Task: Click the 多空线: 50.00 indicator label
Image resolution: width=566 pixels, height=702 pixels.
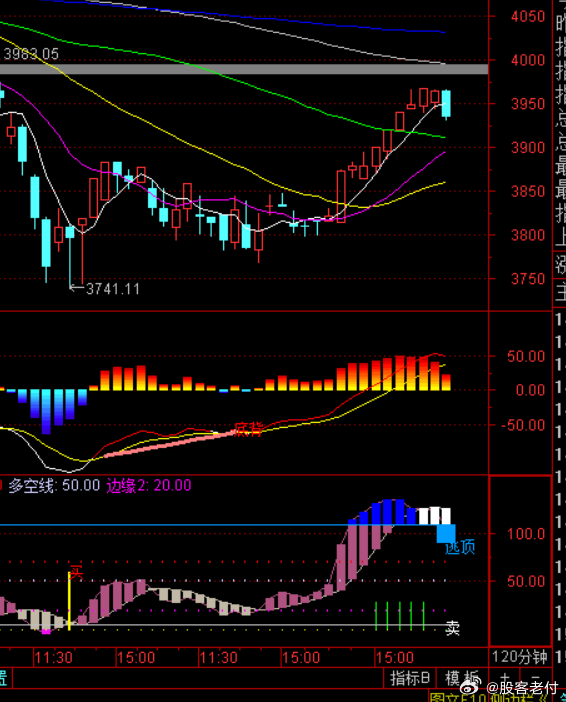Action: coord(54,485)
